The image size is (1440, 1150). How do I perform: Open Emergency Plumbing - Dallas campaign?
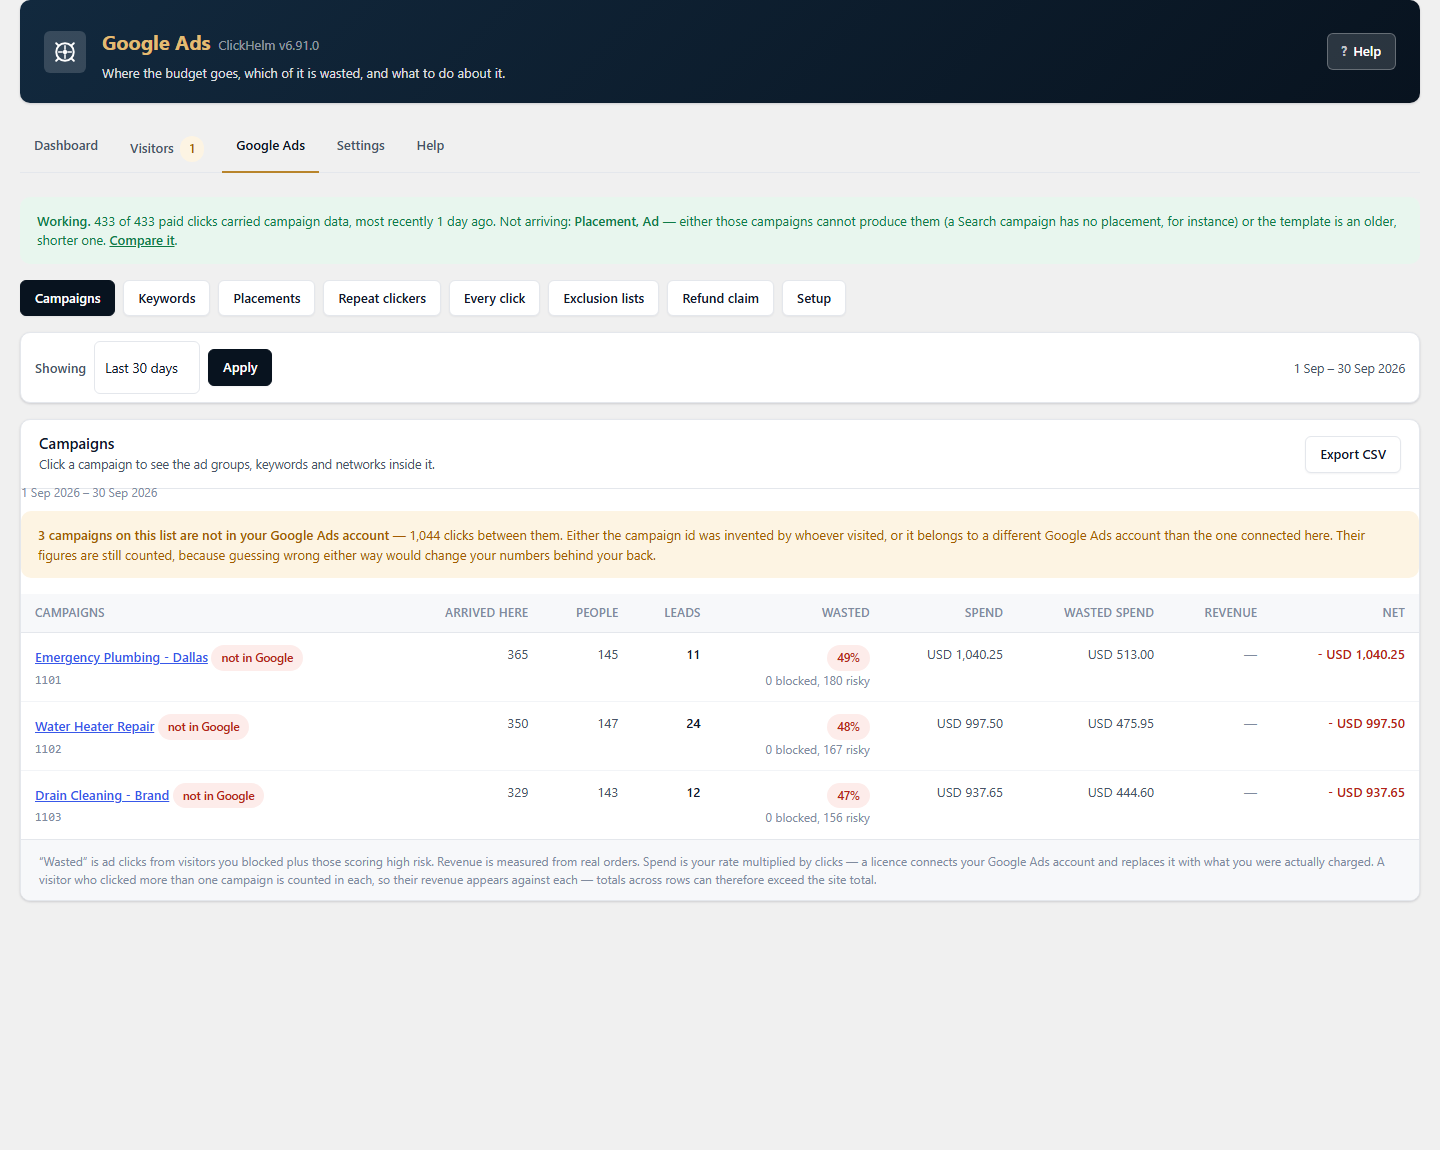[121, 658]
